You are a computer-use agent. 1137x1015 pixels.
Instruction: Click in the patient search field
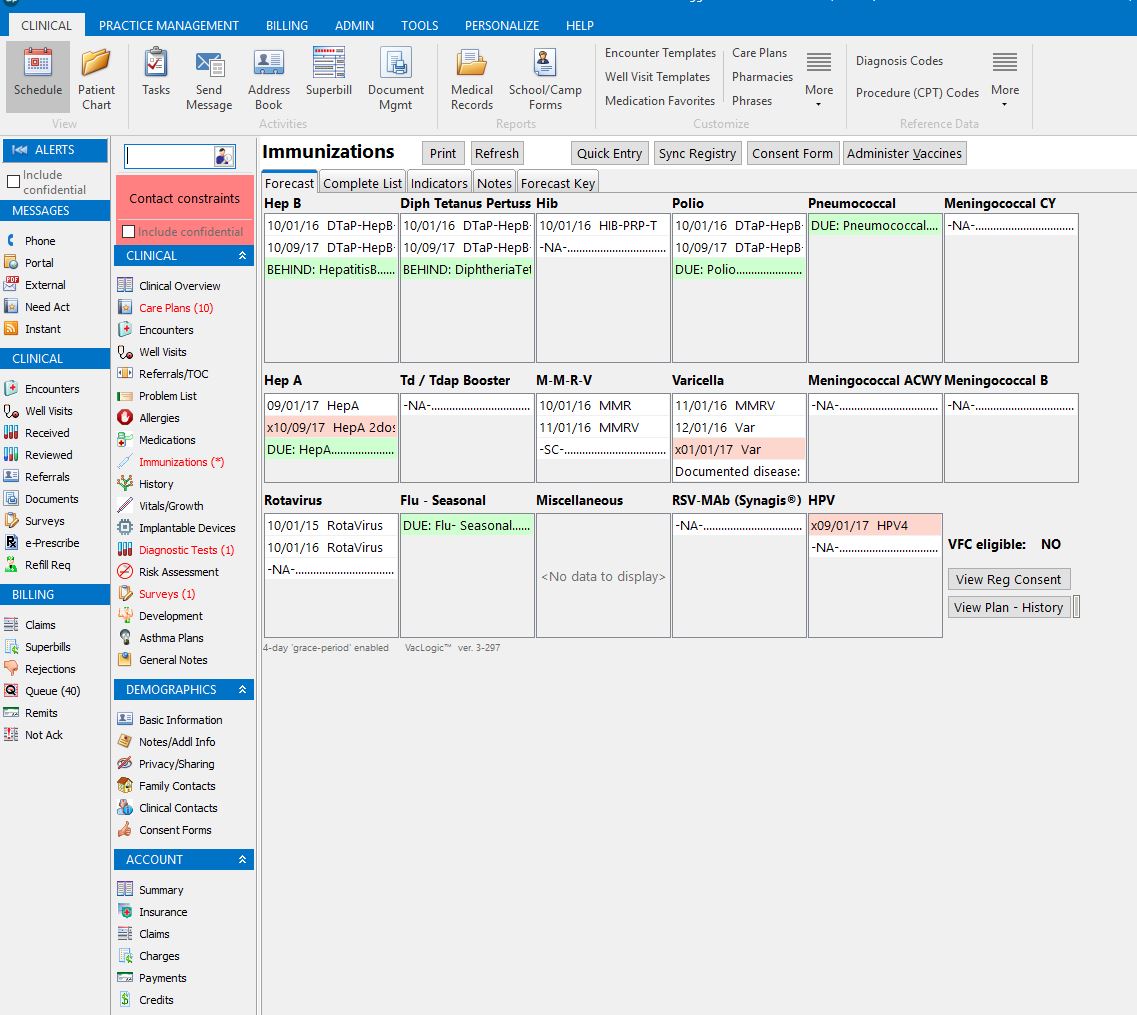[168, 157]
